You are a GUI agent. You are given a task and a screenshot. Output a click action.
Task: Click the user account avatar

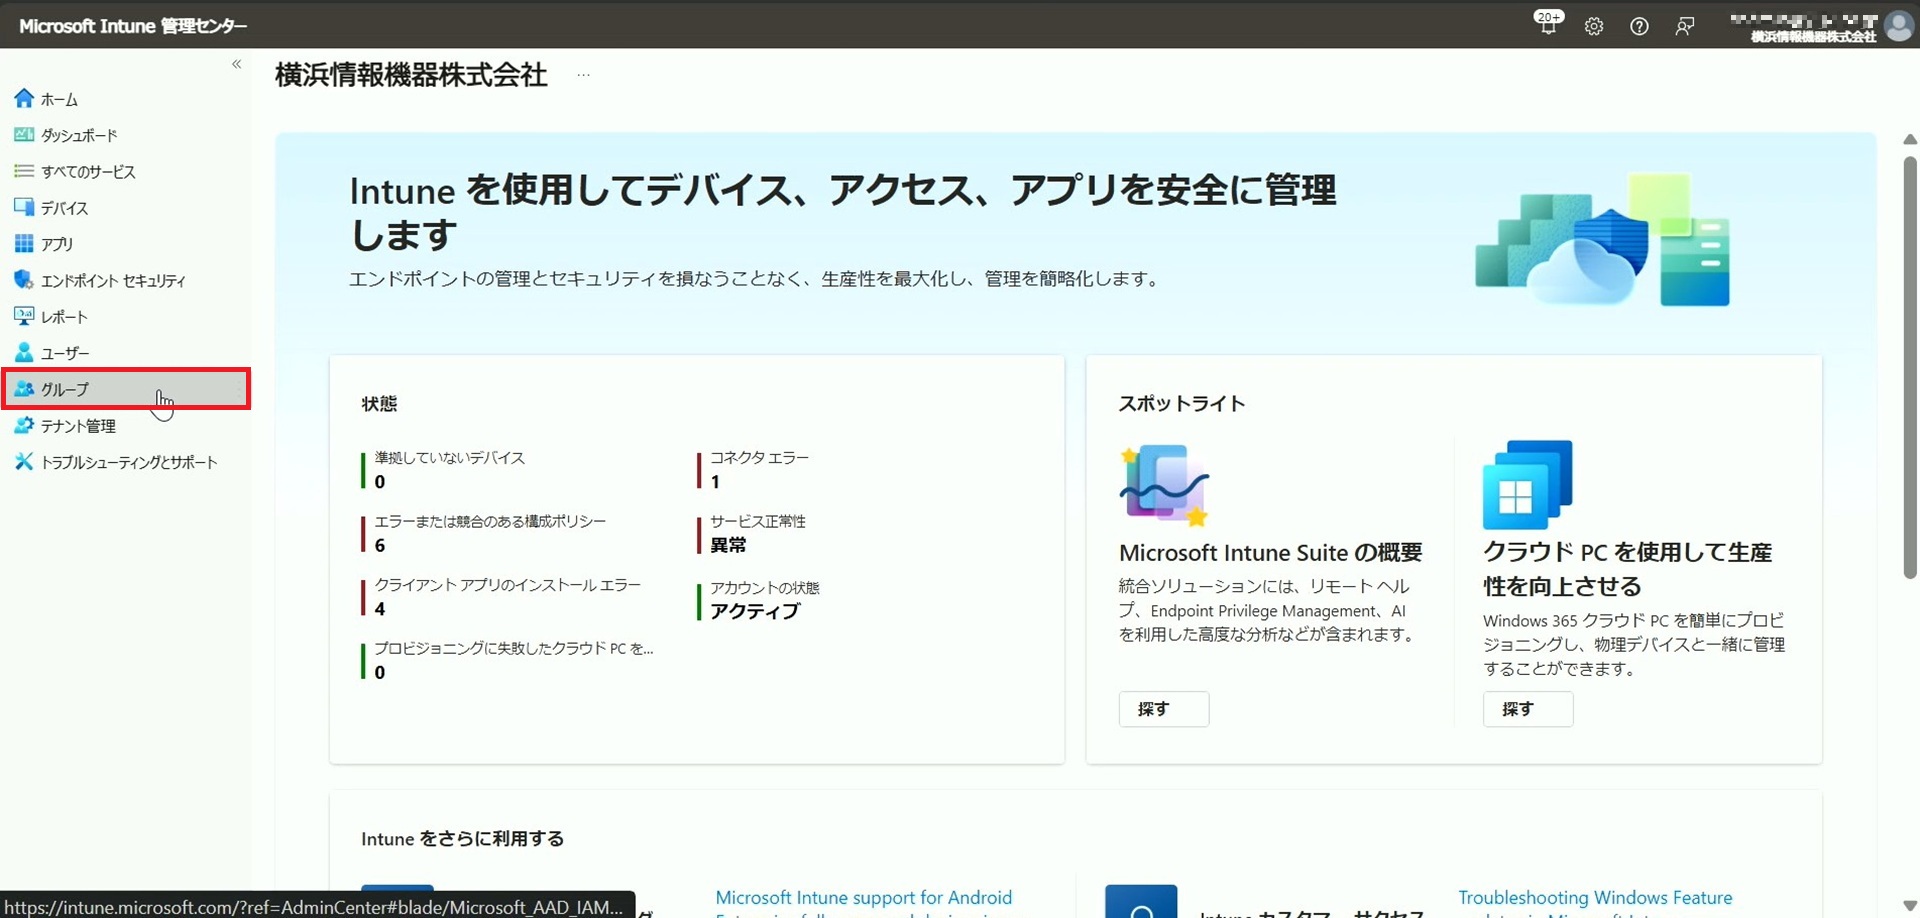[1899, 26]
